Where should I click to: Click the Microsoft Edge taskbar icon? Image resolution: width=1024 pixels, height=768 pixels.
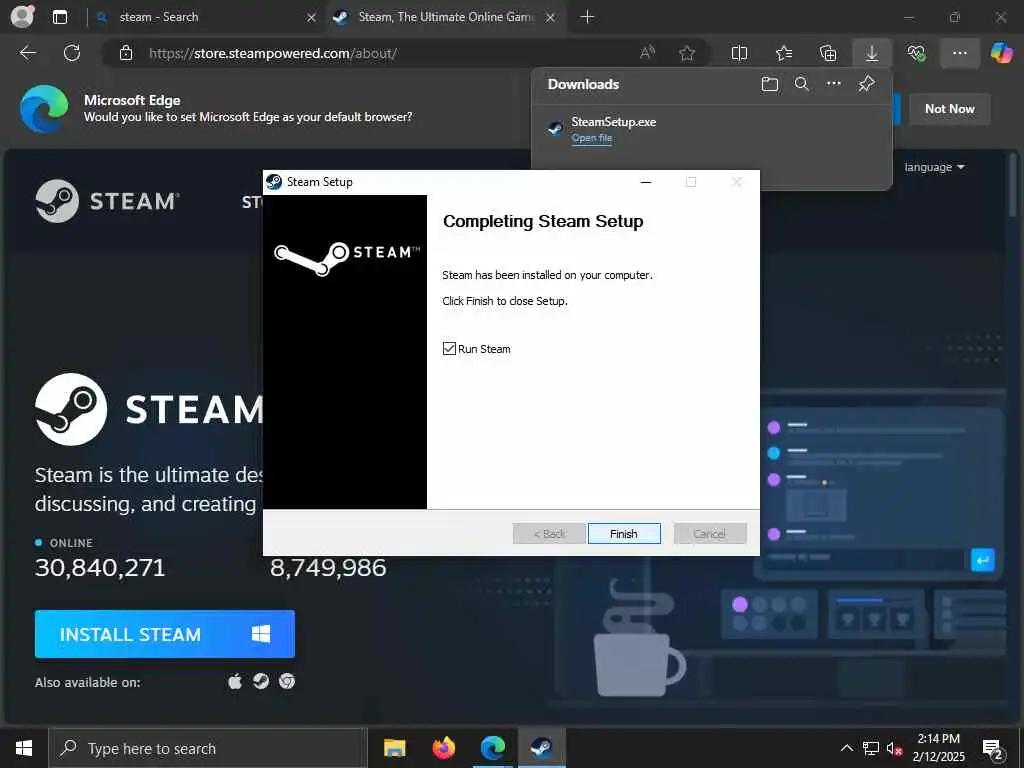point(493,748)
